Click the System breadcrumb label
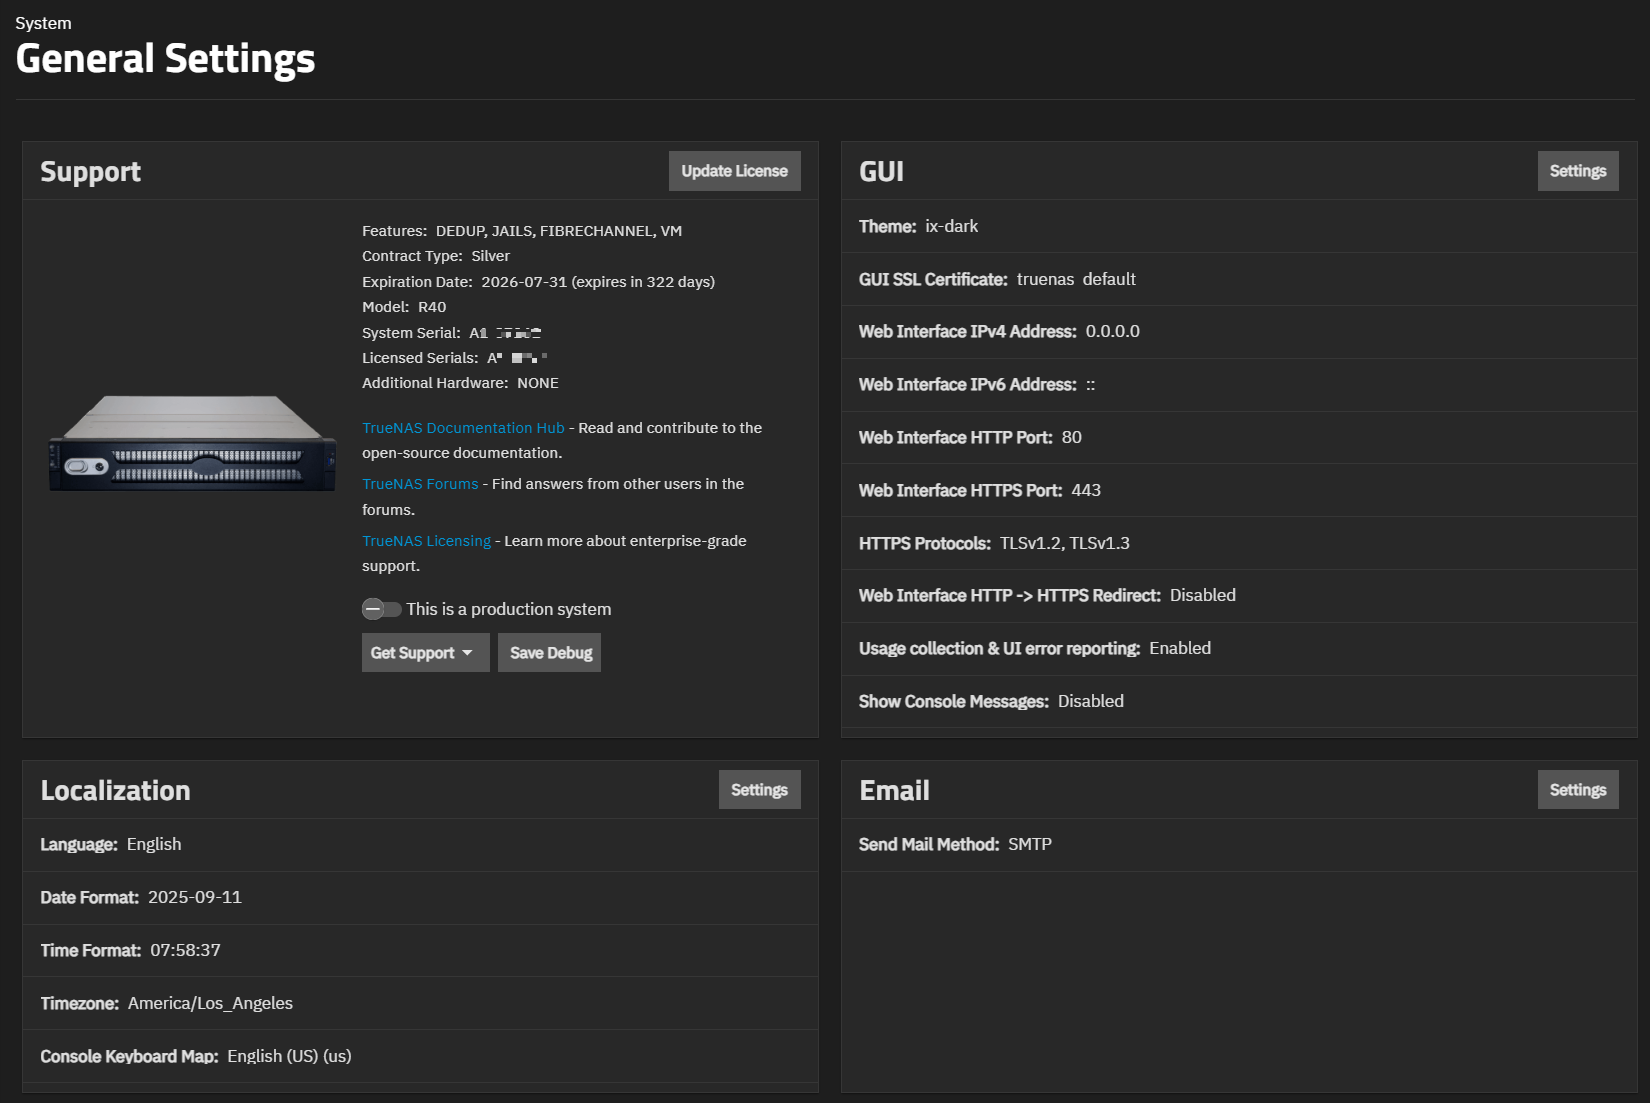The height and width of the screenshot is (1103, 1650). click(43, 23)
